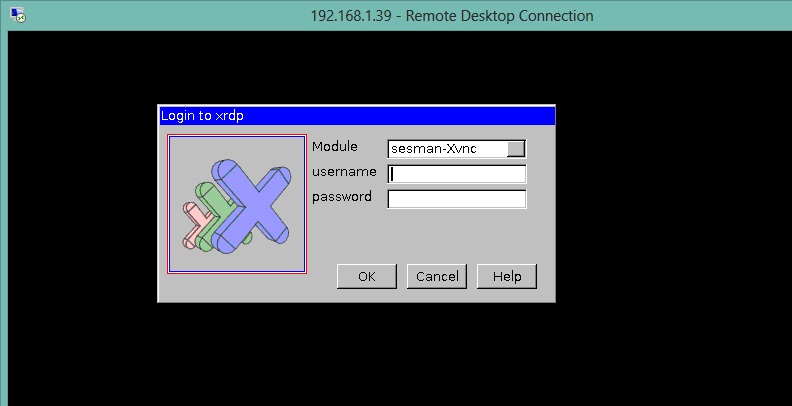This screenshot has height=406, width=792.
Task: Click the "Login to xrdp" blue title bar
Action: tap(356, 115)
